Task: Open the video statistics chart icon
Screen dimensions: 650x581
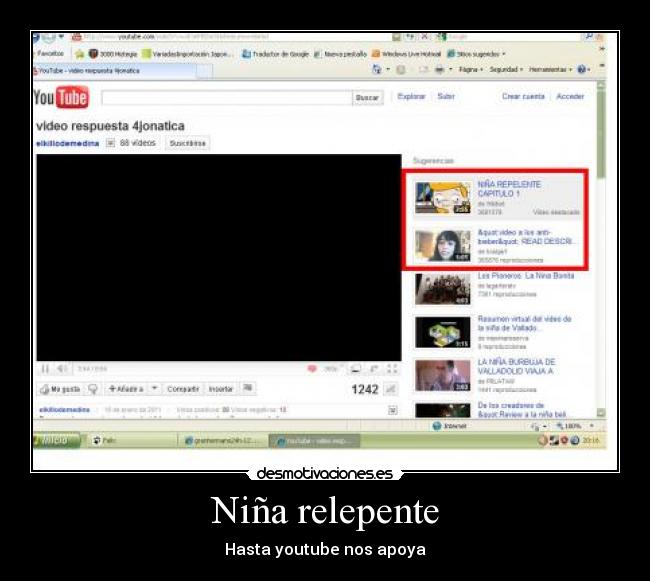Action: (390, 389)
